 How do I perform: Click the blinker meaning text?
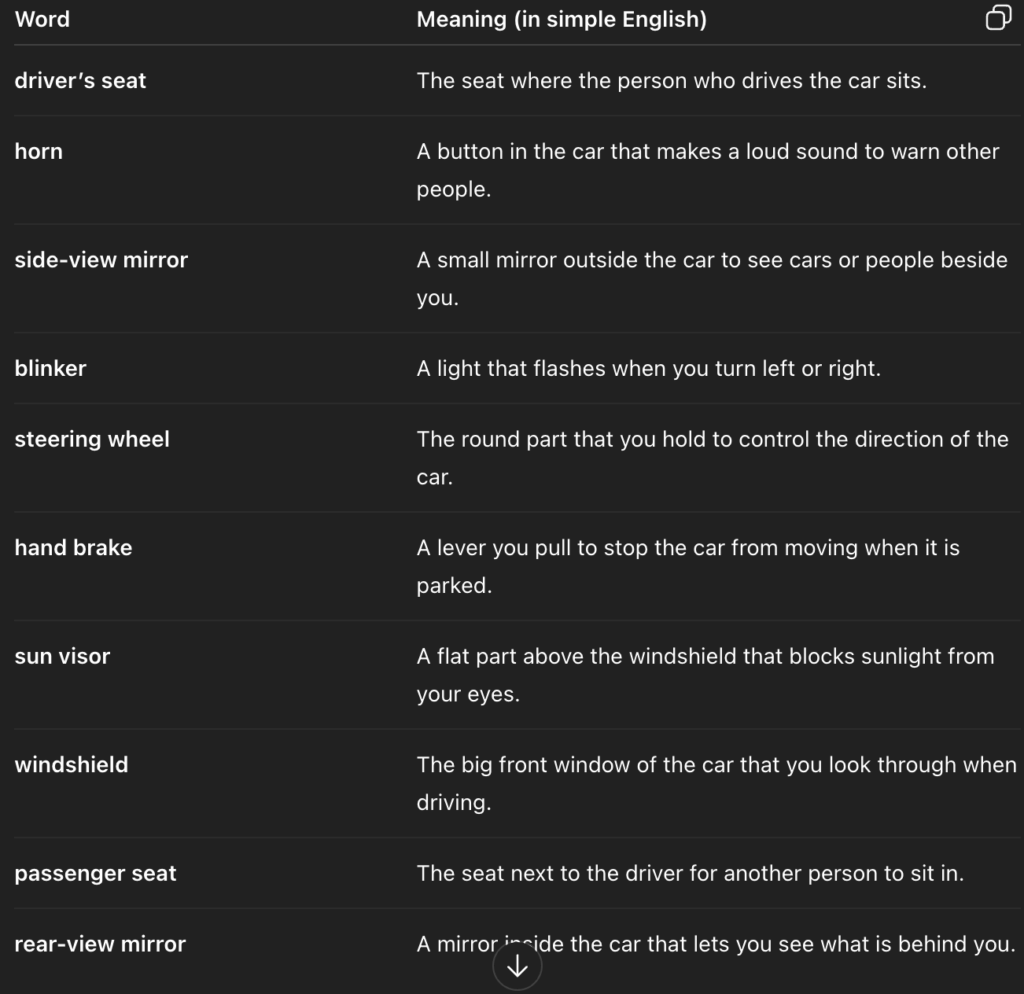pos(648,368)
